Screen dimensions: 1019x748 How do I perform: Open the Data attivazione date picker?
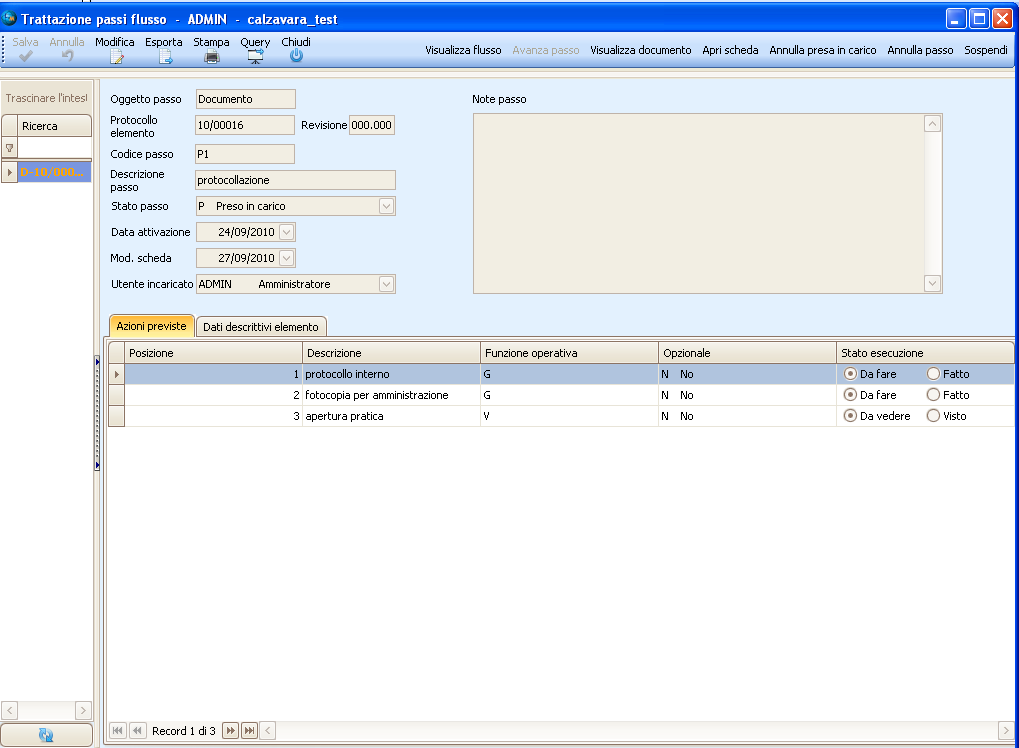[286, 232]
